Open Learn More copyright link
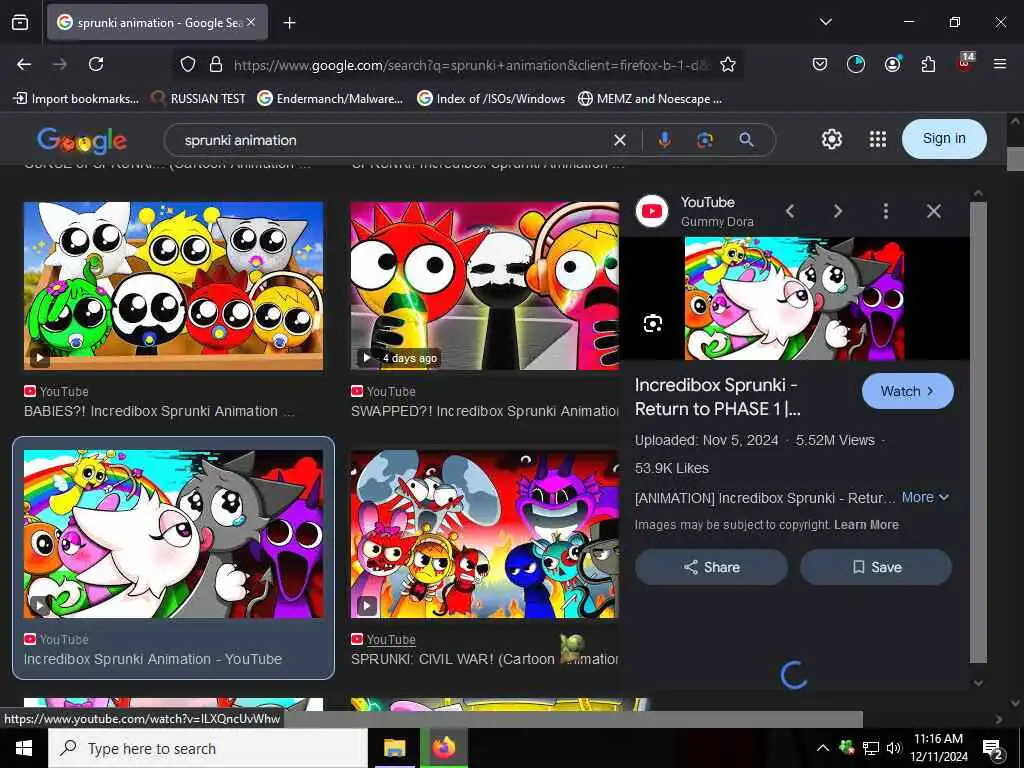1024x768 pixels. (866, 524)
